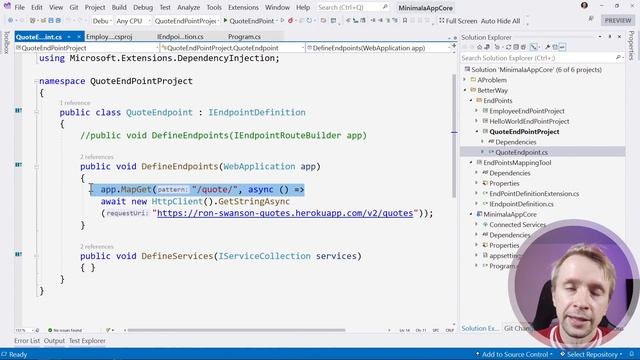Click the feedback icon near PREVIEW
The image size is (640, 360).
pyautogui.click(x=591, y=19)
